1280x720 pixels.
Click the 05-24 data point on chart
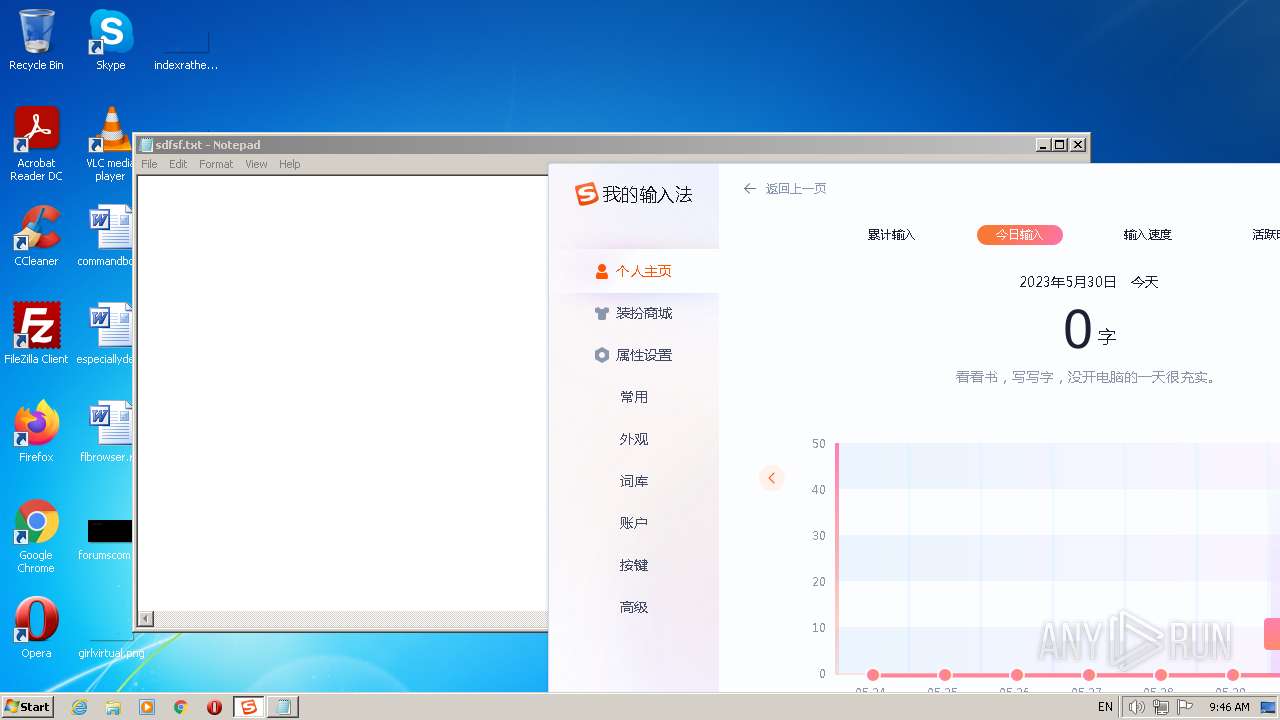(873, 675)
